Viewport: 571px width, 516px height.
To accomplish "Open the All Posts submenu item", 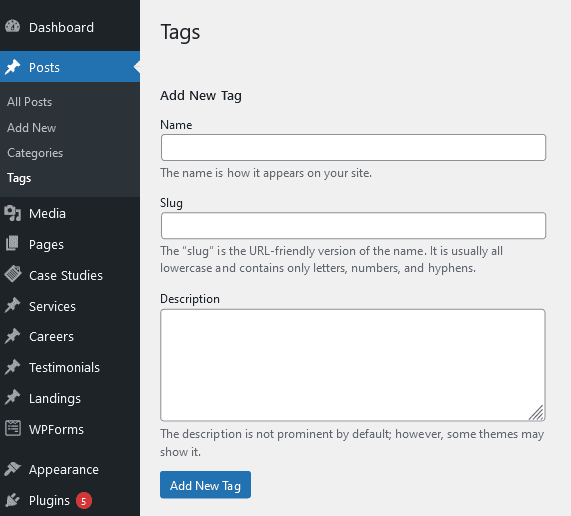I will point(29,102).
